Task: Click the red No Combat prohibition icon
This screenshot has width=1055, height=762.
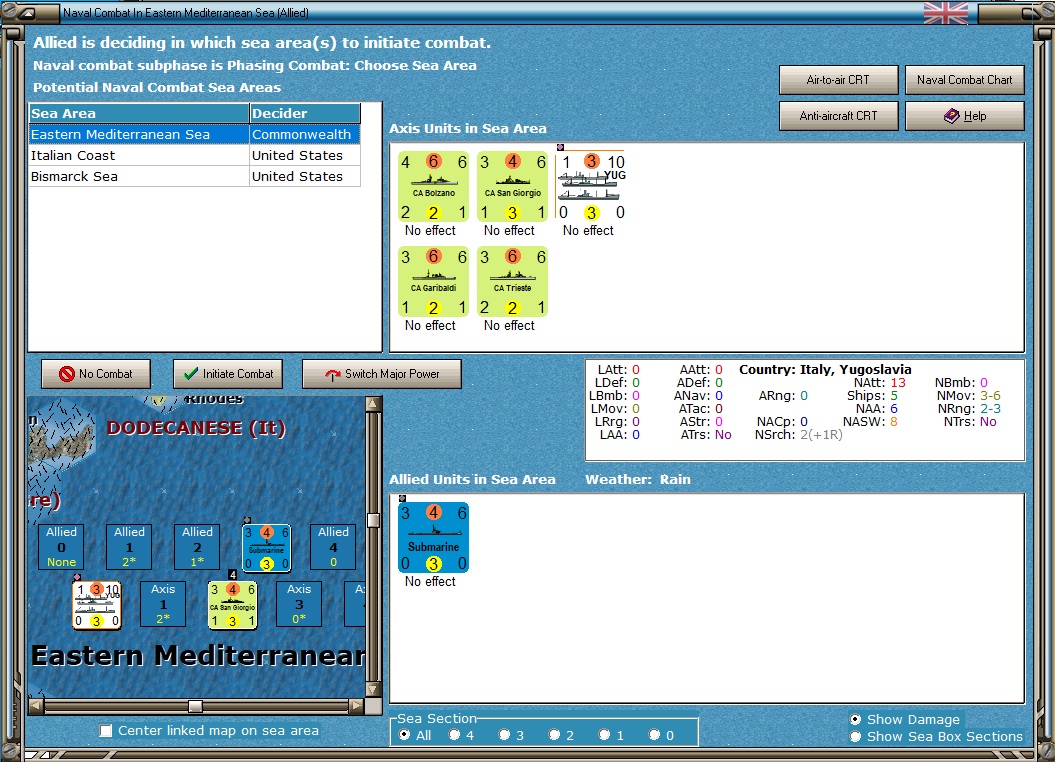Action: (67, 374)
